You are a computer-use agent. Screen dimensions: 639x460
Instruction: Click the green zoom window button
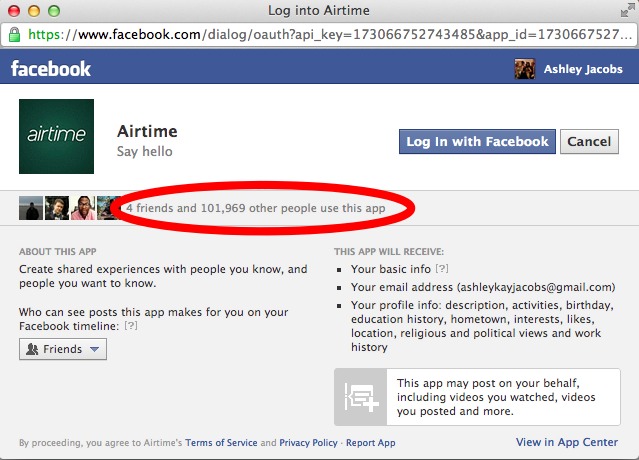pyautogui.click(x=54, y=11)
